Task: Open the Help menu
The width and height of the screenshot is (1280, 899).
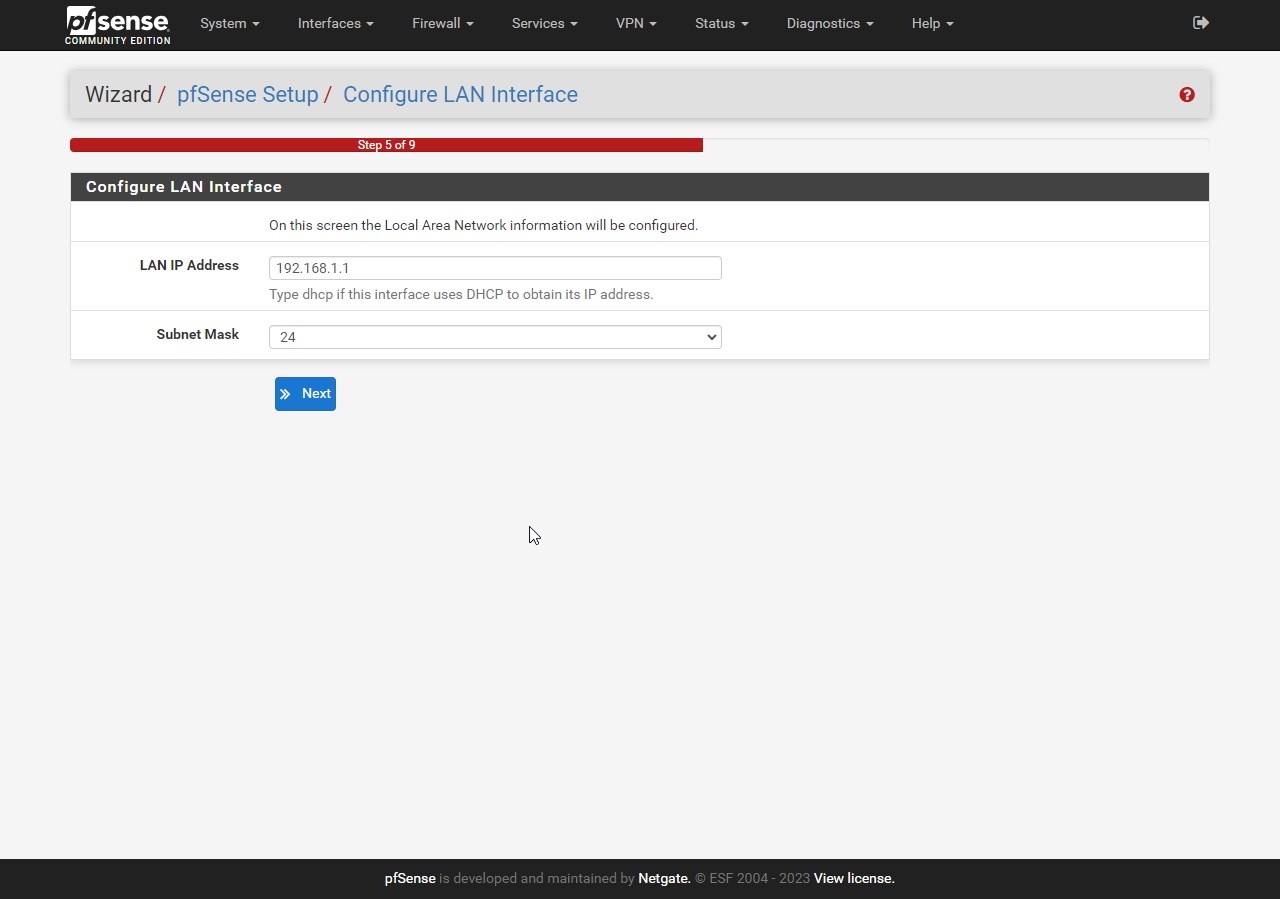Action: pyautogui.click(x=933, y=23)
